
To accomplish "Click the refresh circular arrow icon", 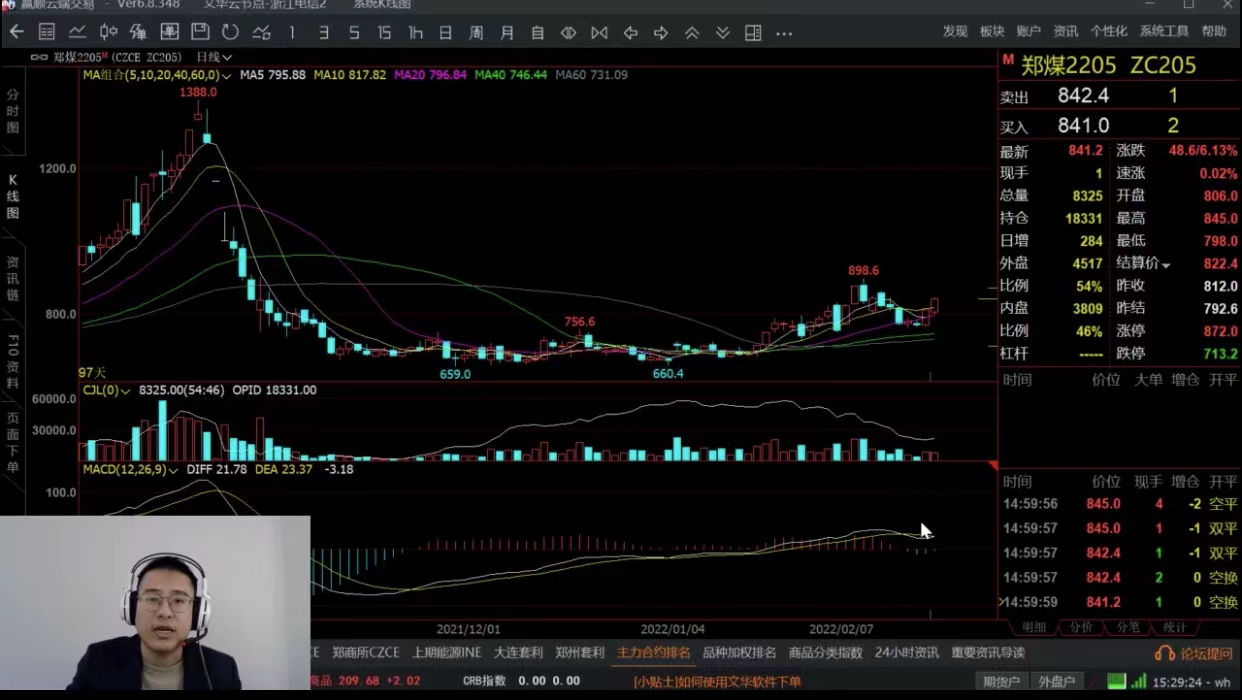I will tap(230, 32).
